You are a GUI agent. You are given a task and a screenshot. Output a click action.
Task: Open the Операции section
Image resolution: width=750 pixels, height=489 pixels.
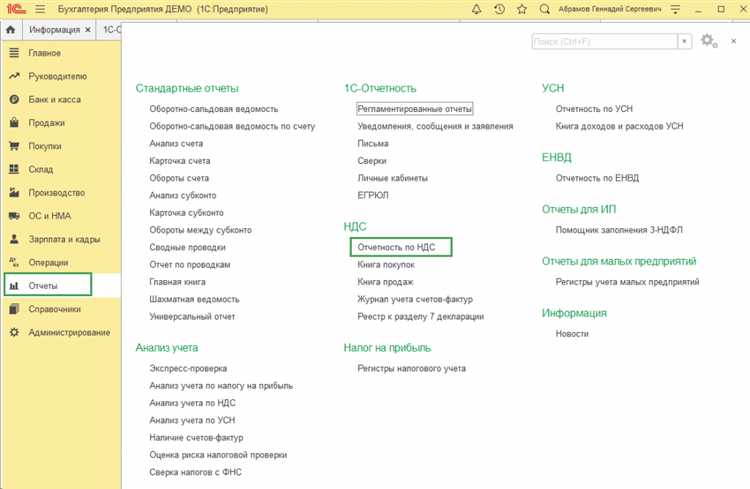48,263
